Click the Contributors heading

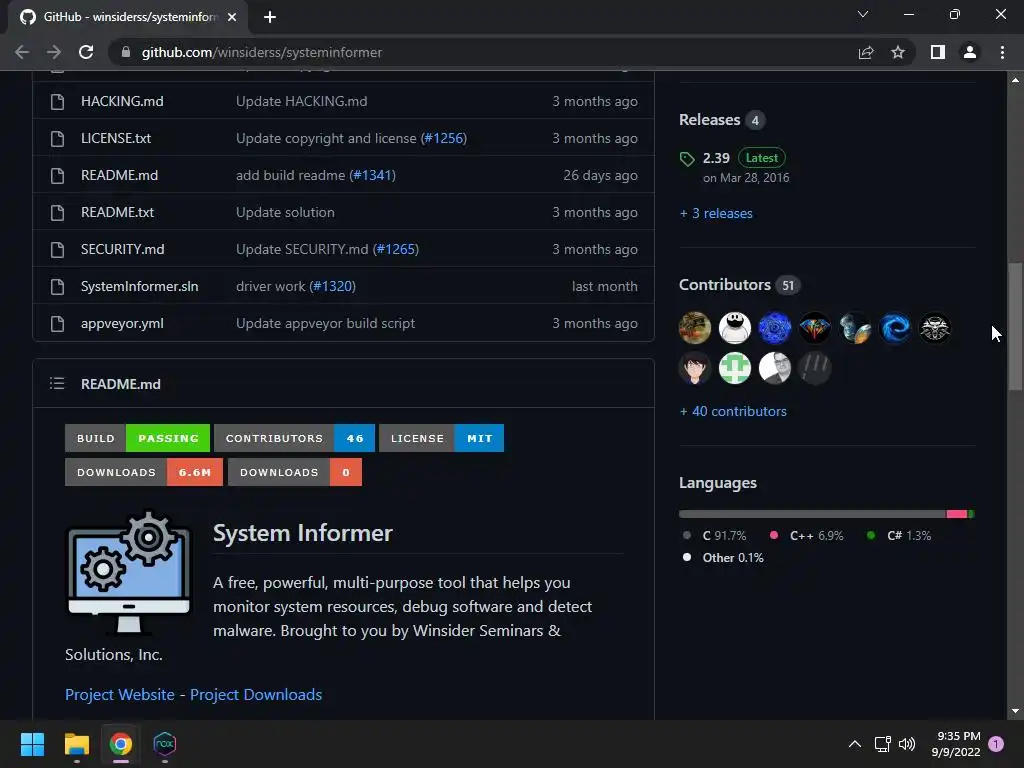coord(725,285)
